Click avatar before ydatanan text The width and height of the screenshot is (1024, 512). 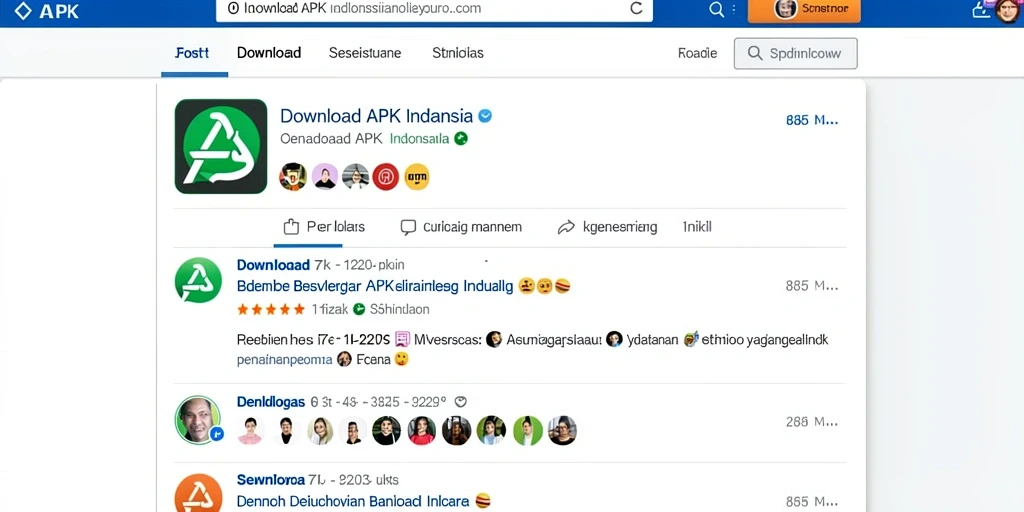(614, 339)
